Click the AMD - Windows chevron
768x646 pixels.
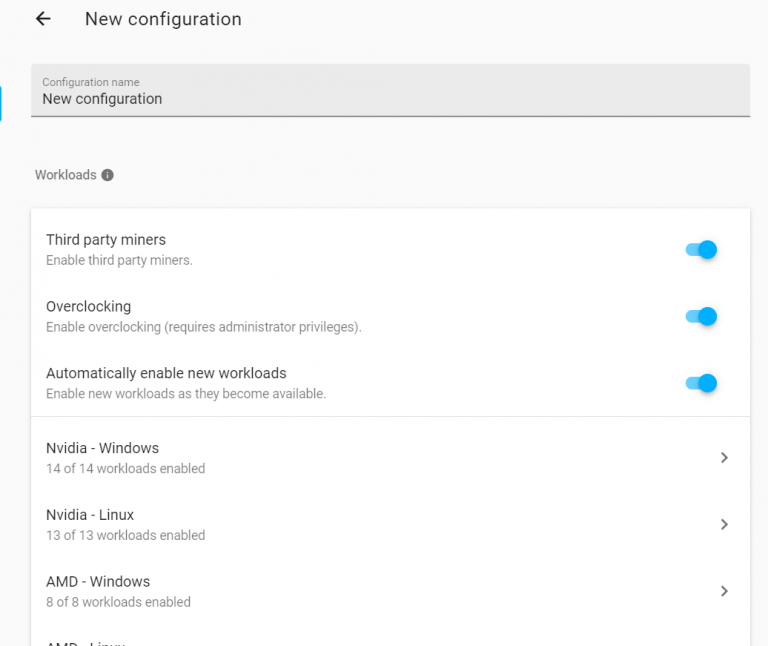[x=724, y=591]
